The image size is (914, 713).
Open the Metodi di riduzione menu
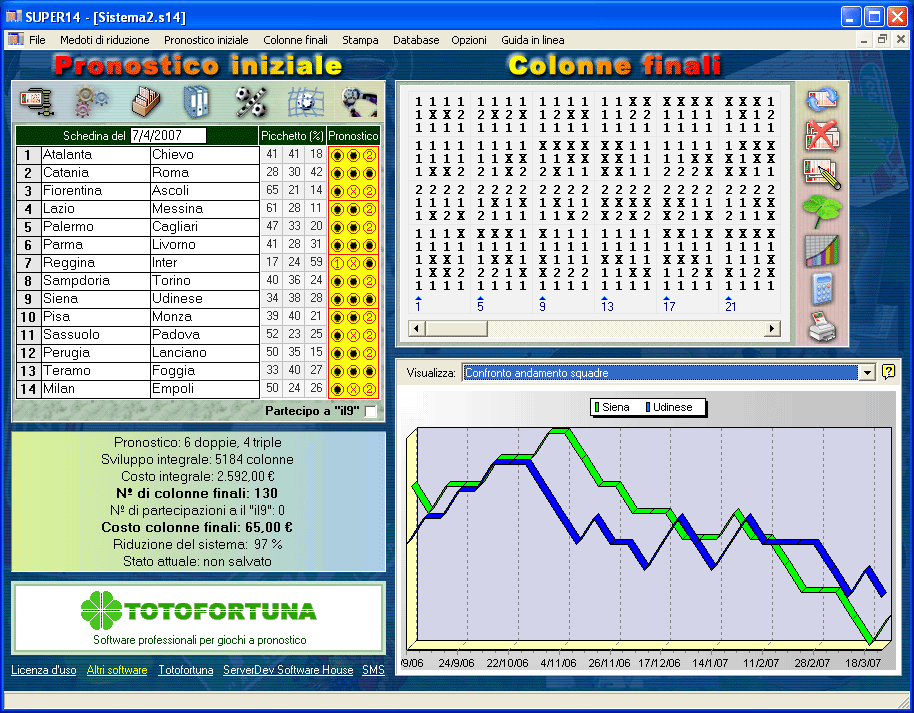[x=105, y=40]
